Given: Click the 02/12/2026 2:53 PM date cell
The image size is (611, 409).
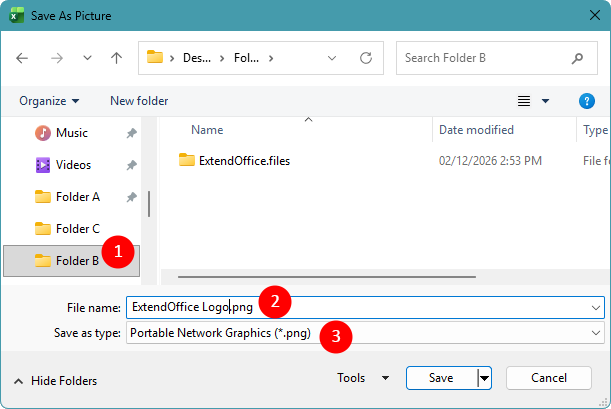Looking at the screenshot, I should point(490,161).
